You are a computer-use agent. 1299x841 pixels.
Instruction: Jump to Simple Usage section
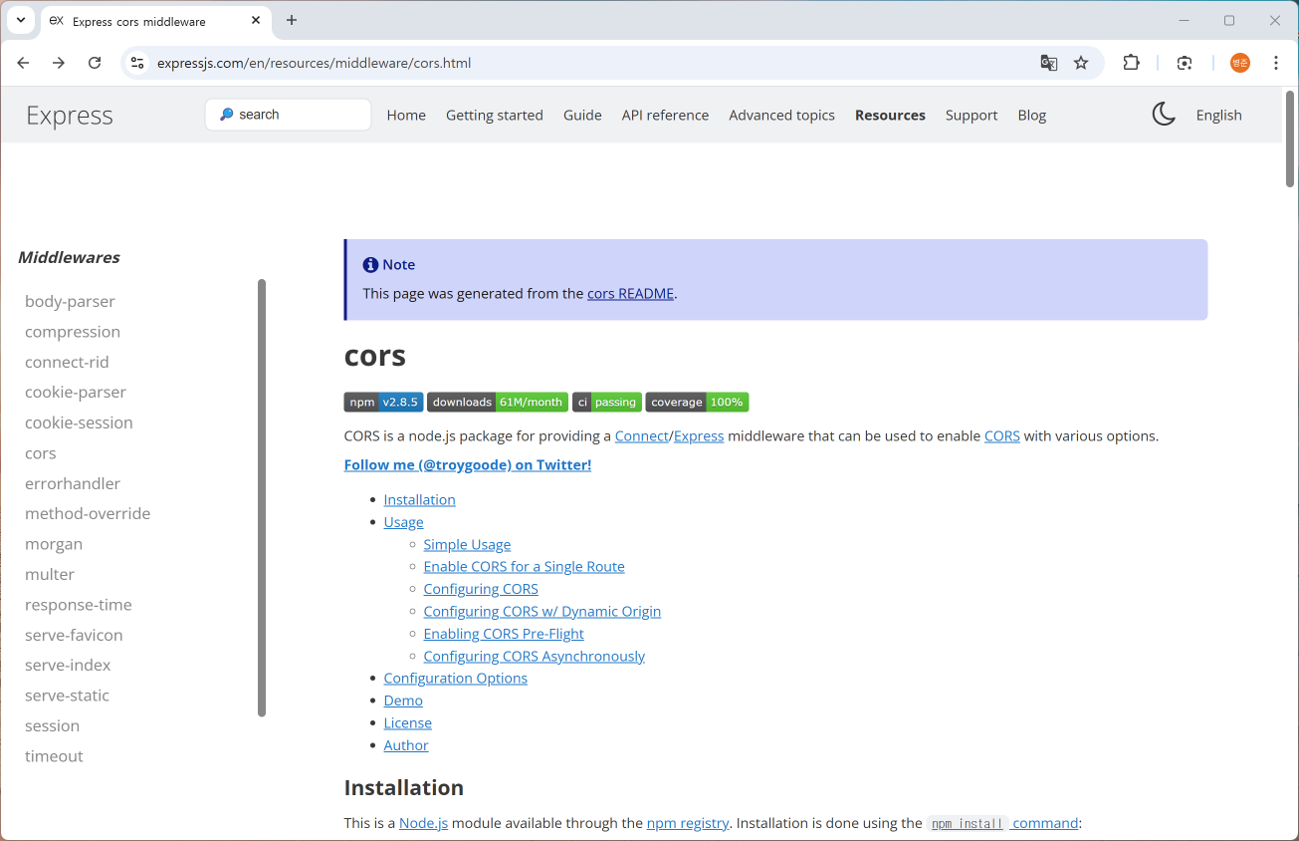click(467, 544)
